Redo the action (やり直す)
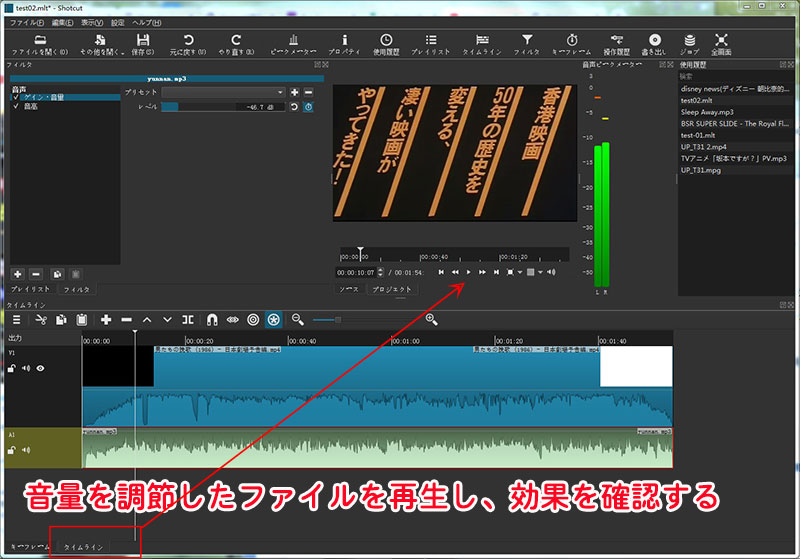800x559 pixels. [x=236, y=40]
